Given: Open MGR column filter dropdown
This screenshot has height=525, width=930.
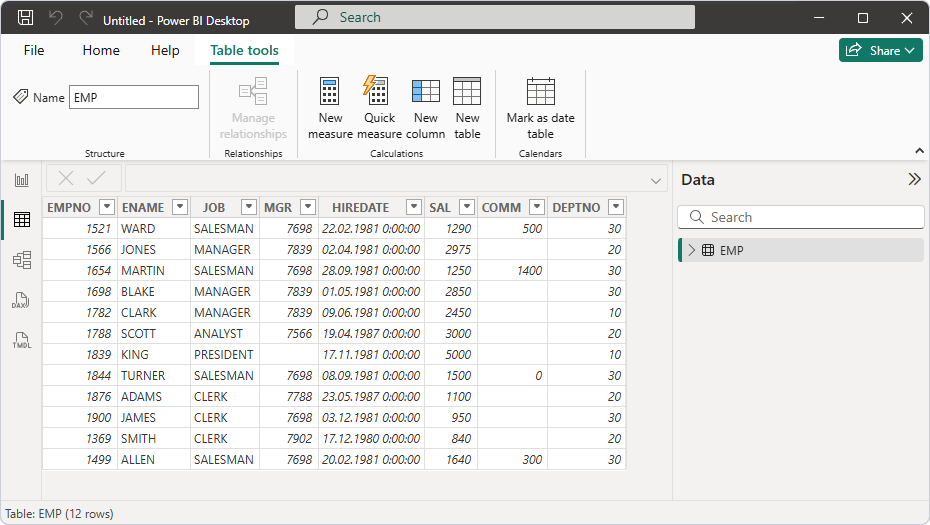Looking at the screenshot, I should coord(308,207).
